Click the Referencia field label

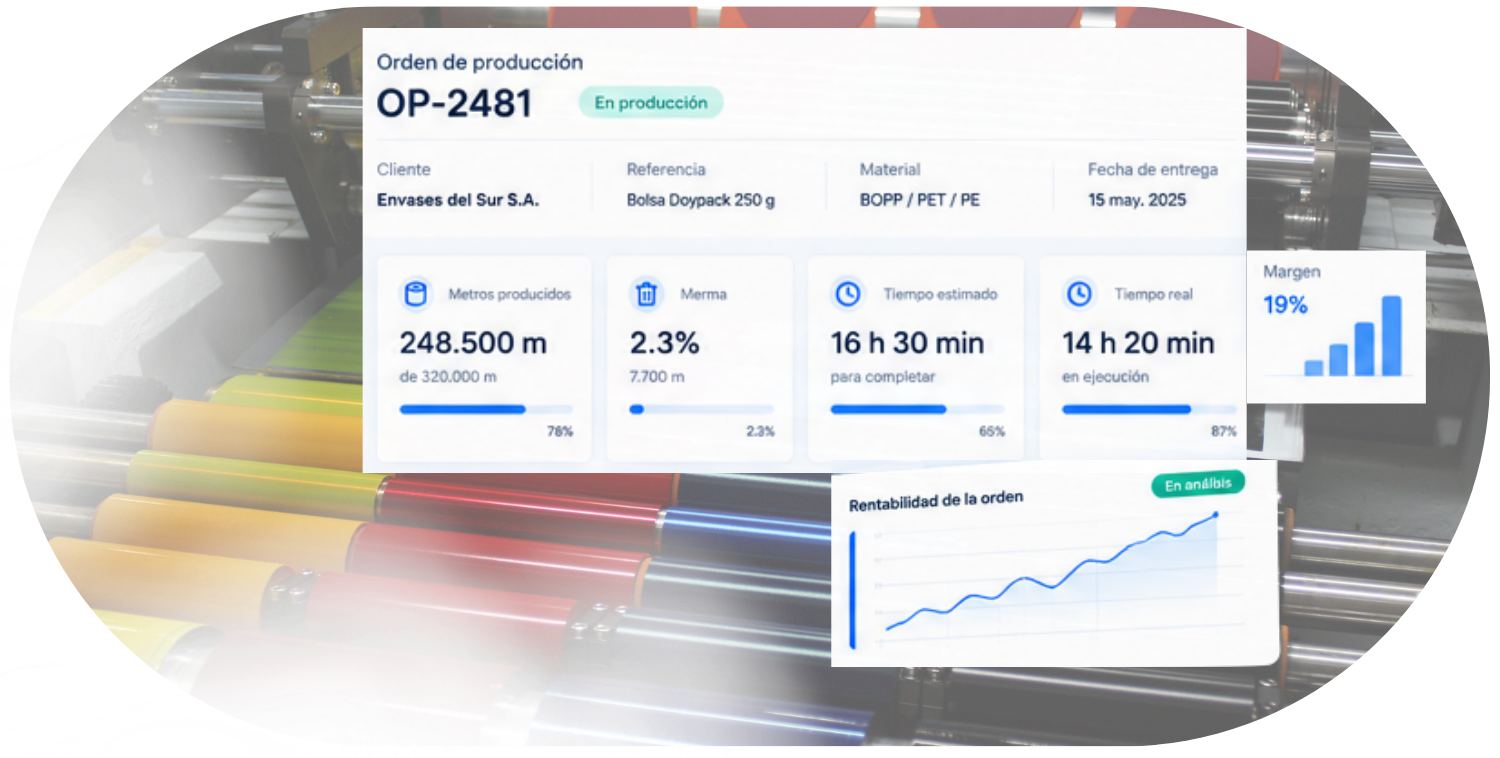click(x=666, y=170)
